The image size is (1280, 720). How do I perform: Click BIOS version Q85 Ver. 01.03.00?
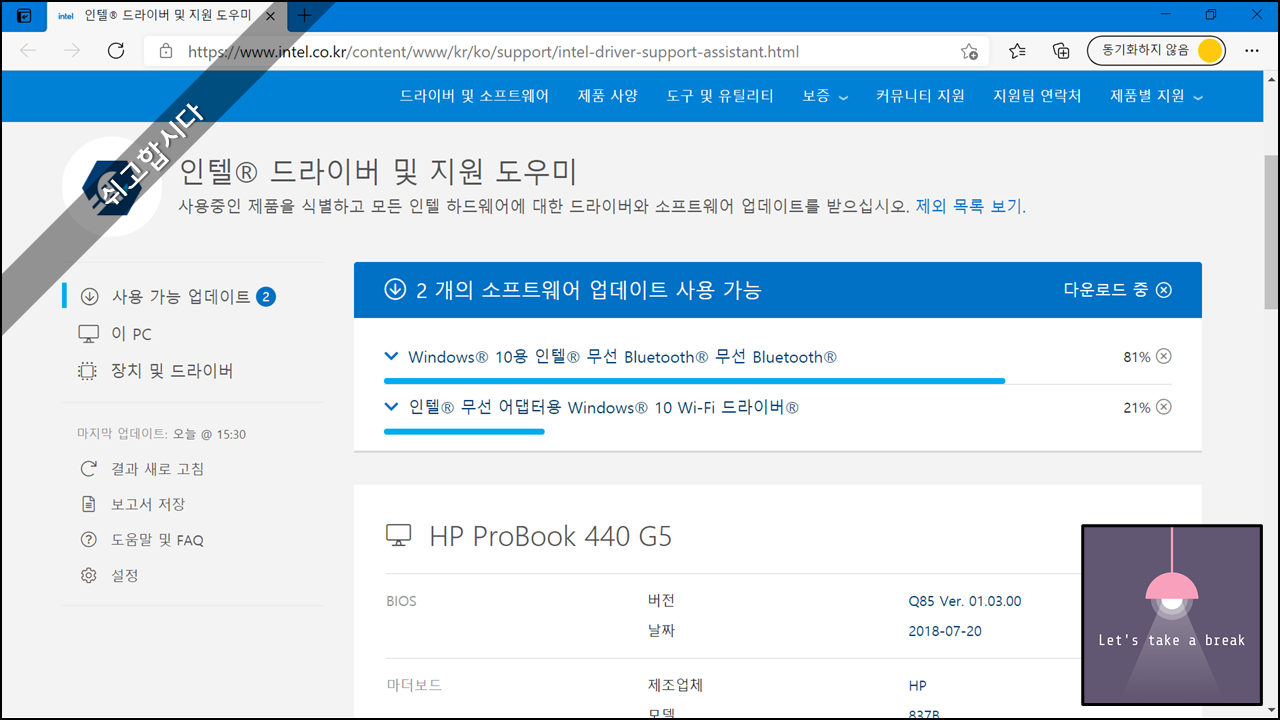(965, 601)
